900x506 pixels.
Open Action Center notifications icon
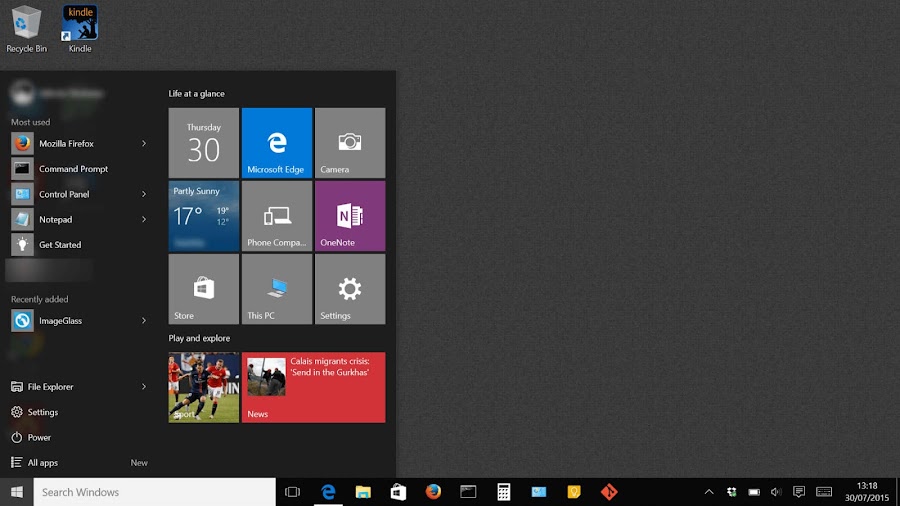pyautogui.click(x=798, y=492)
